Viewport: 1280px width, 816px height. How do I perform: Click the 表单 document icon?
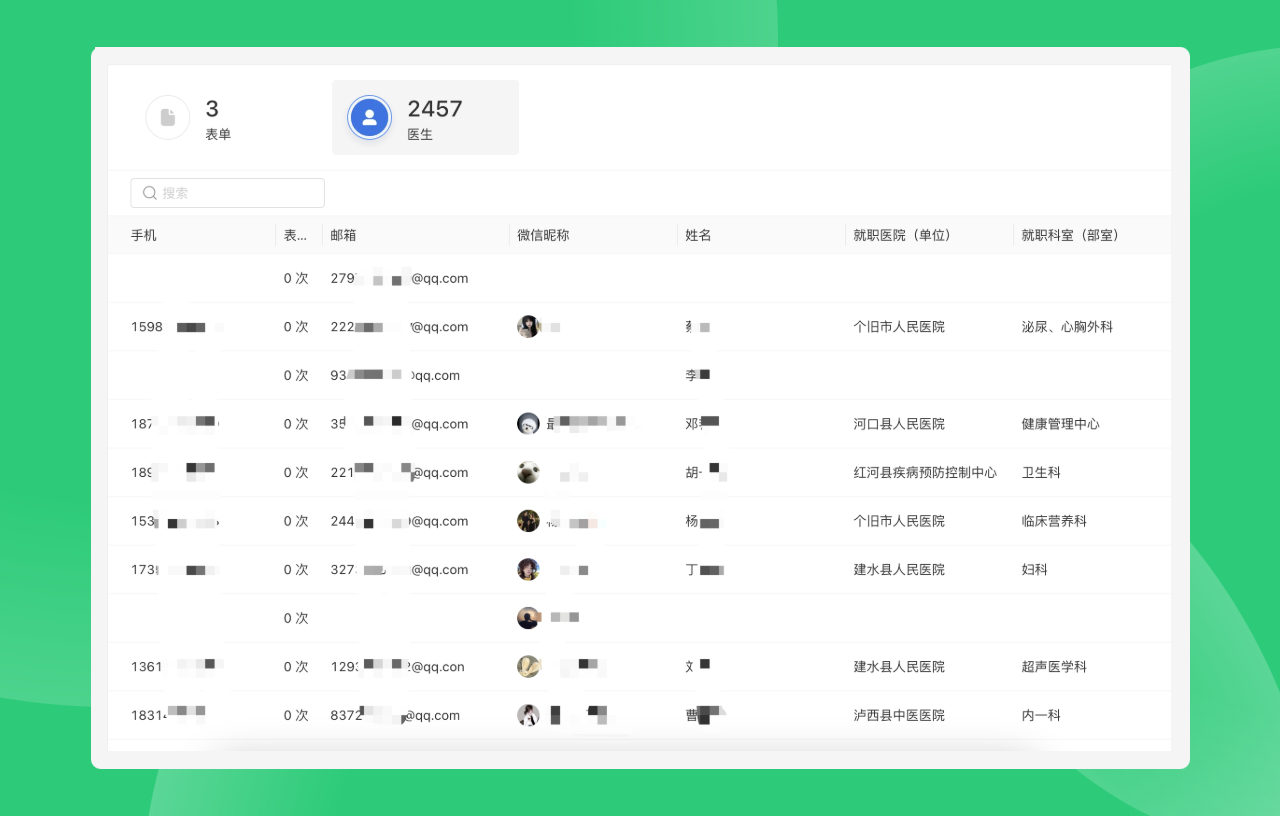click(168, 117)
